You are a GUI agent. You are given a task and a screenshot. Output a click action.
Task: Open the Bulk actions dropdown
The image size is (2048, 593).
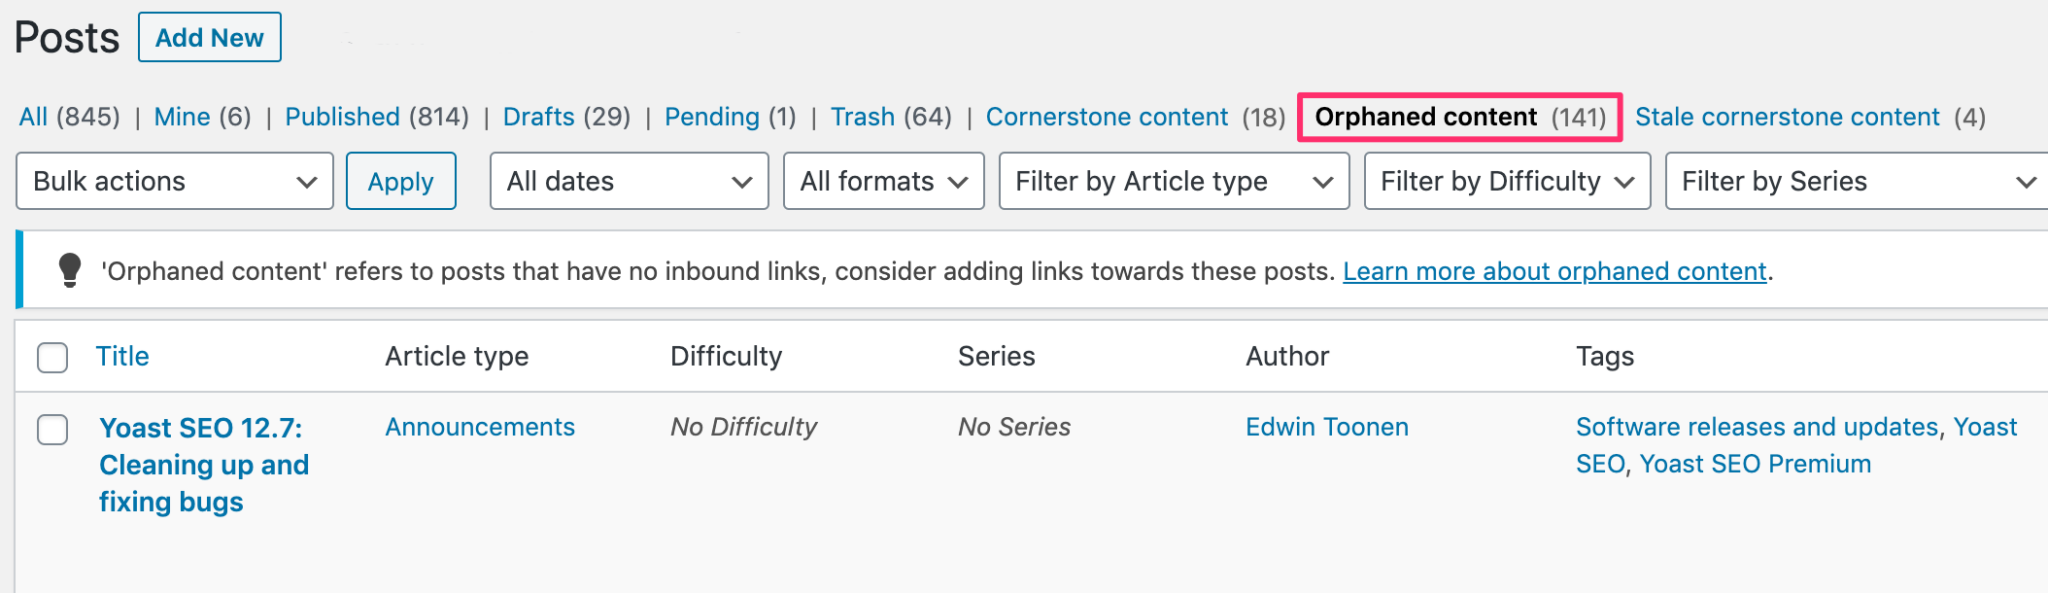(x=175, y=181)
